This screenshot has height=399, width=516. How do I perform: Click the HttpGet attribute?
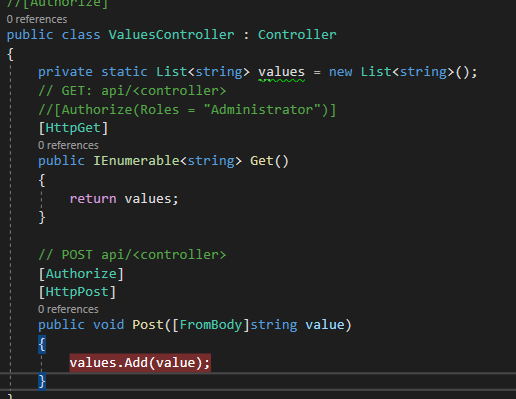[73, 128]
